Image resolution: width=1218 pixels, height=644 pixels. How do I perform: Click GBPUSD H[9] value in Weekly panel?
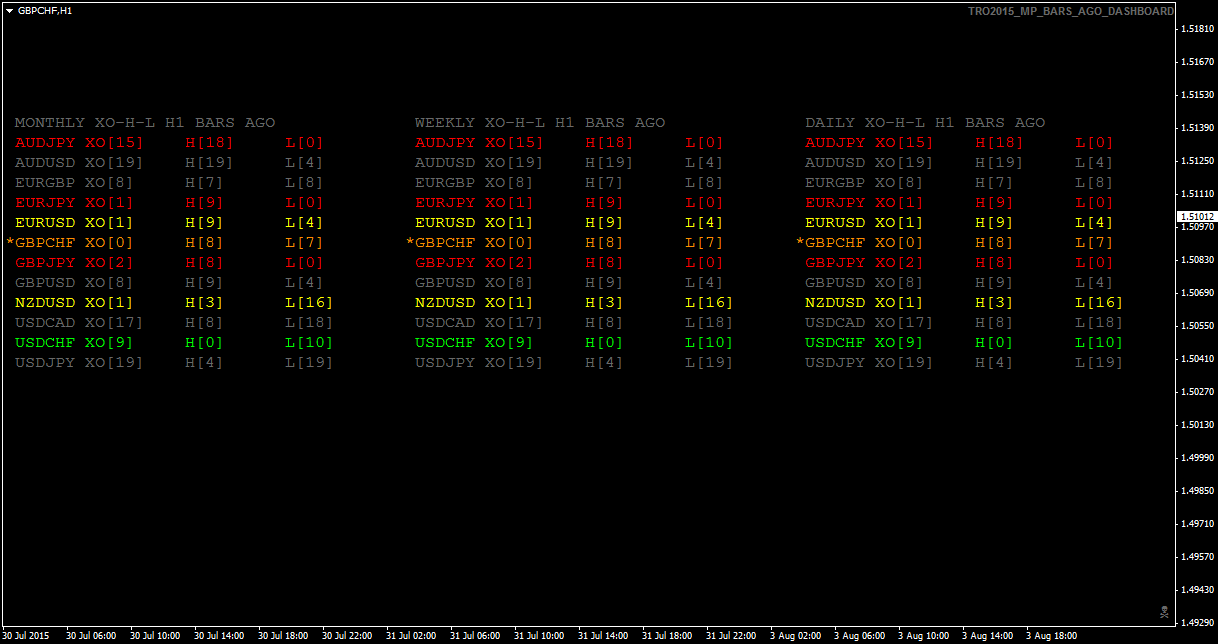point(604,283)
